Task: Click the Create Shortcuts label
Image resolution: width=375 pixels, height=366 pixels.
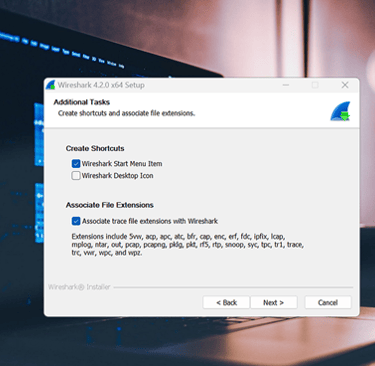Action: (95, 148)
